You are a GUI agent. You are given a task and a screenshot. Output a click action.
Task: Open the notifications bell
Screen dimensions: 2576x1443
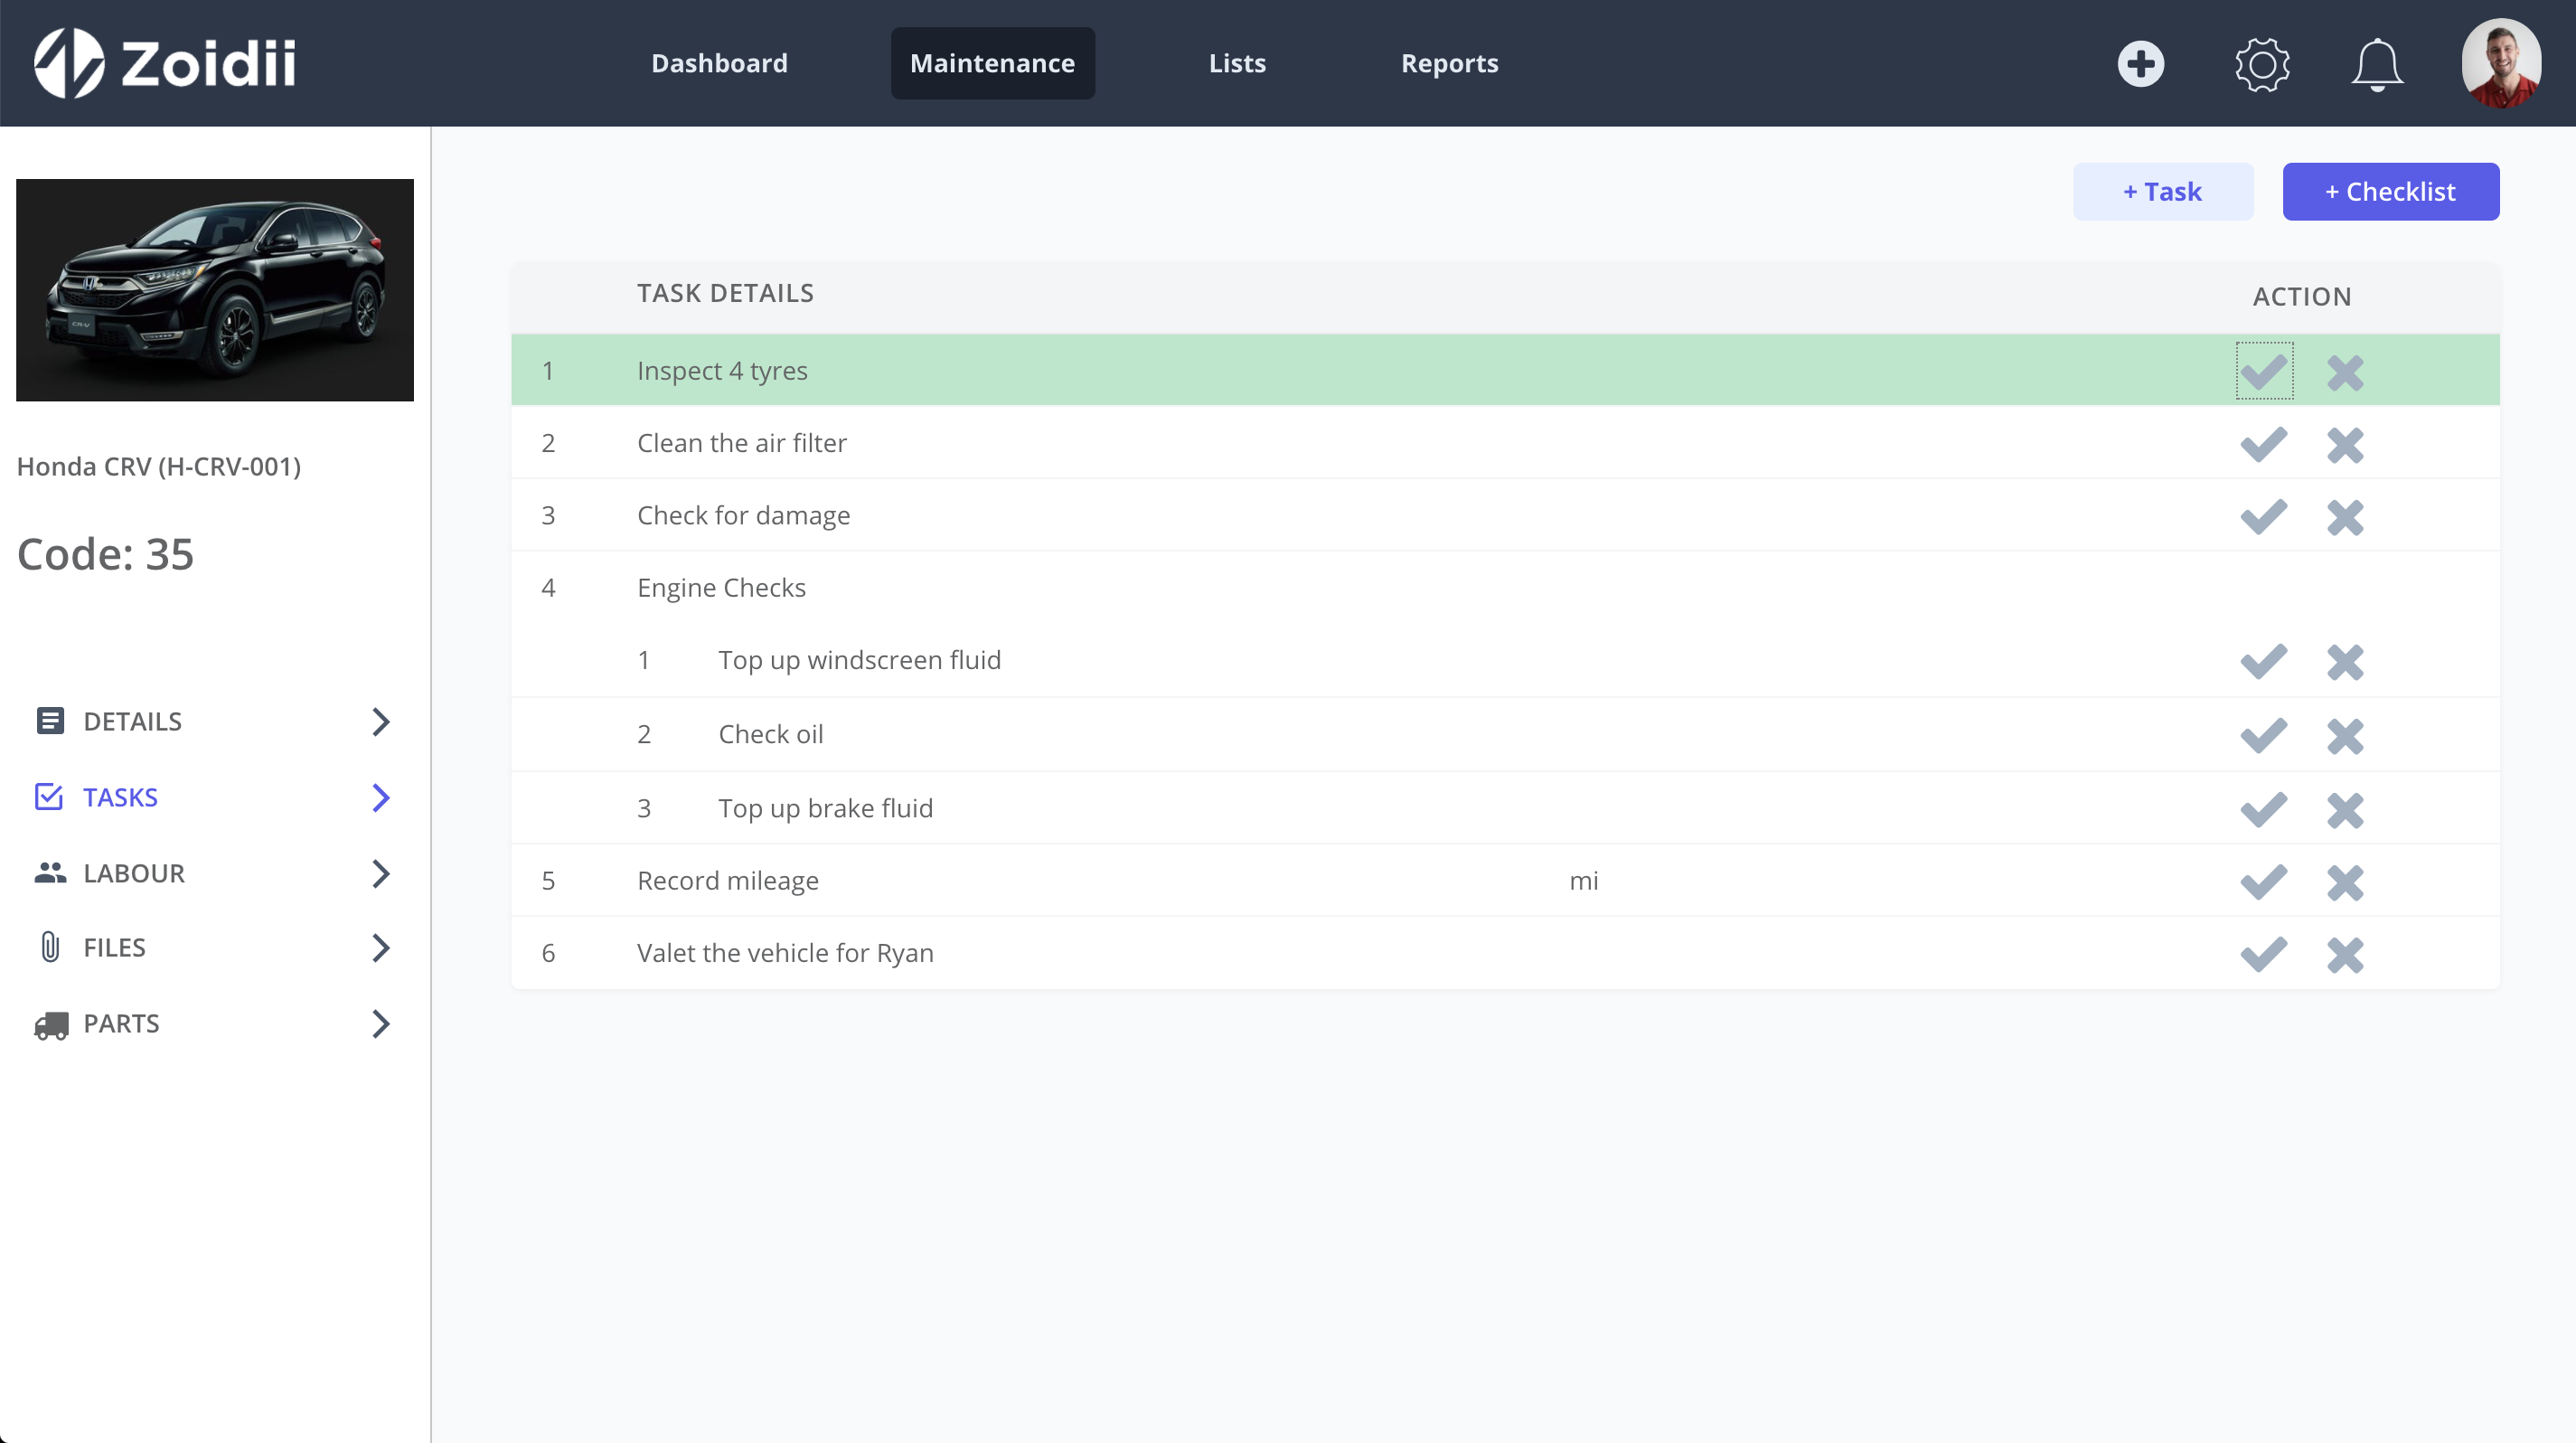coord(2377,64)
